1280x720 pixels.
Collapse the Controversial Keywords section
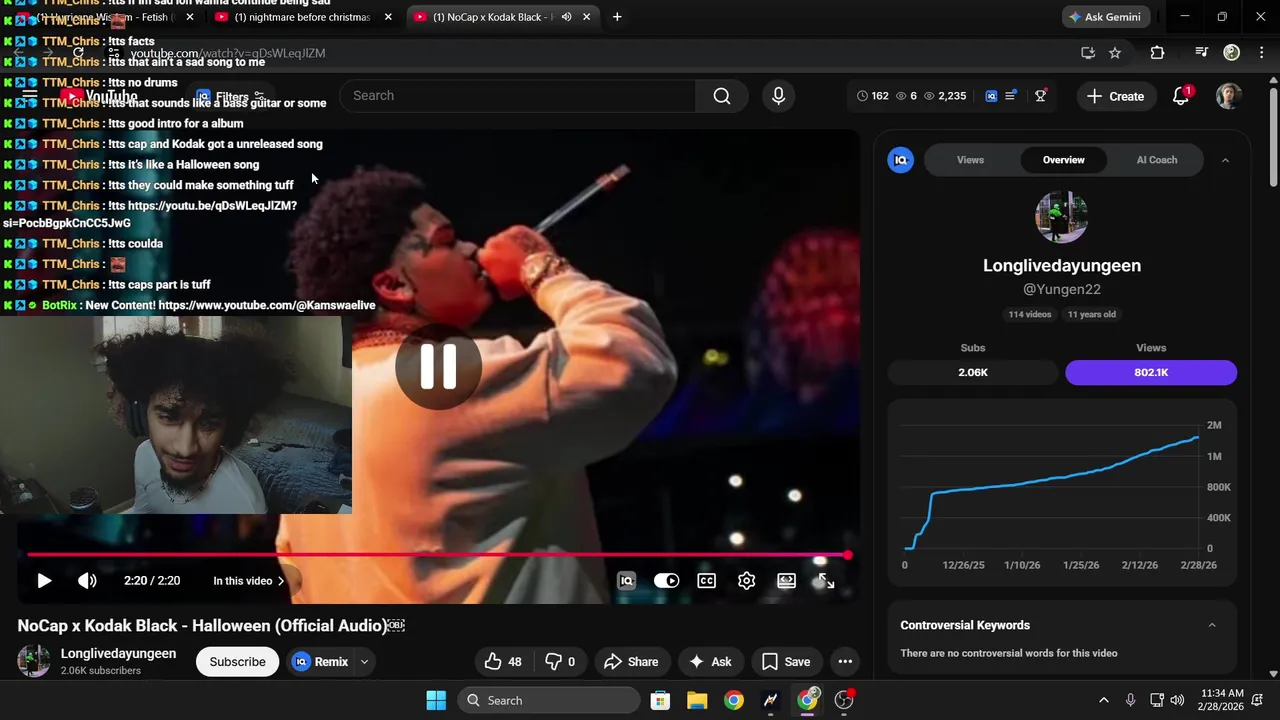[x=1212, y=625]
